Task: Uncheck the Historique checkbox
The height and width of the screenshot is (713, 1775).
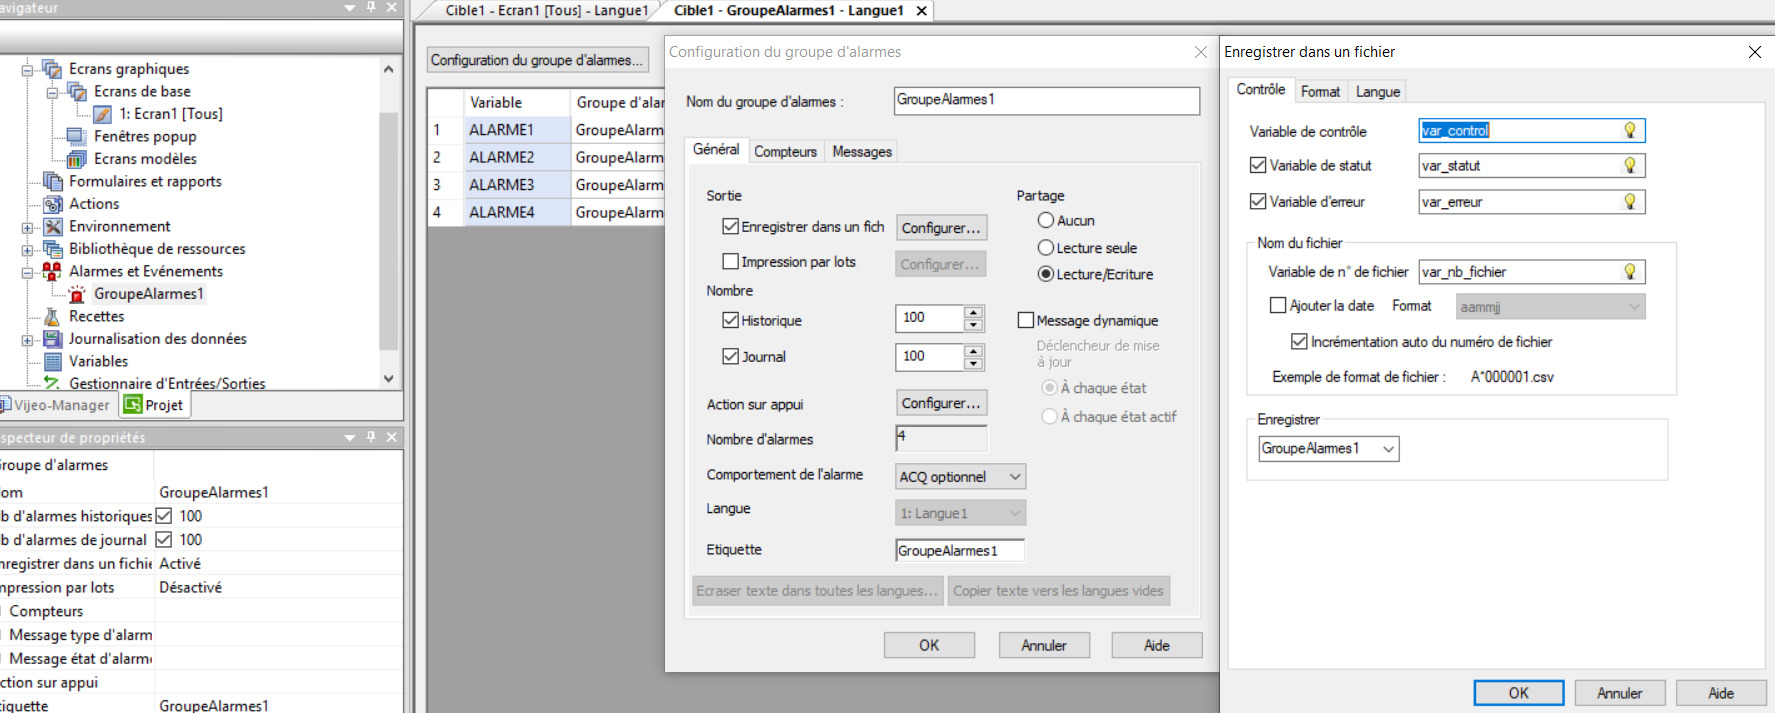Action: pyautogui.click(x=730, y=321)
